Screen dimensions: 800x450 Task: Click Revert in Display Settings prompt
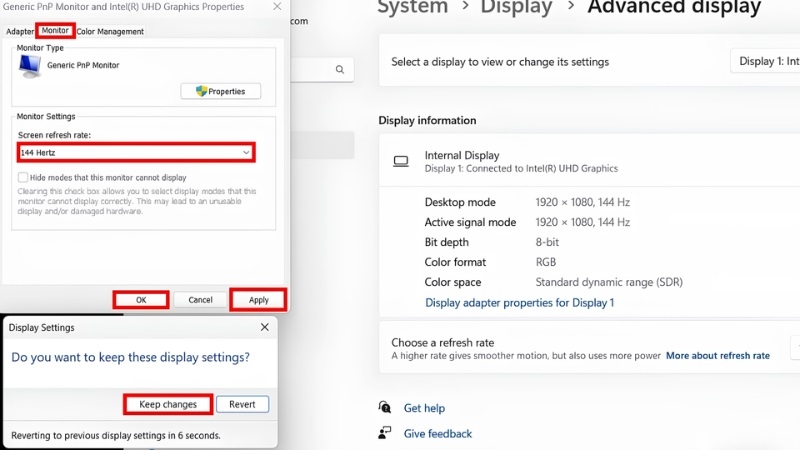[242, 404]
